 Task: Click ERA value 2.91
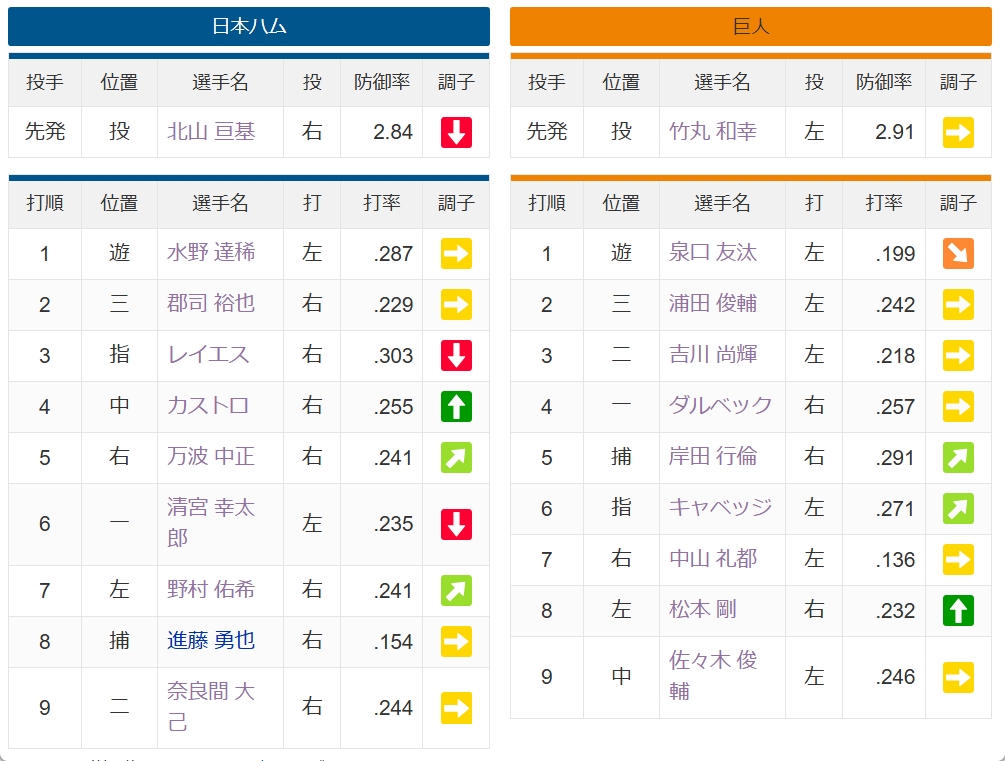point(895,132)
